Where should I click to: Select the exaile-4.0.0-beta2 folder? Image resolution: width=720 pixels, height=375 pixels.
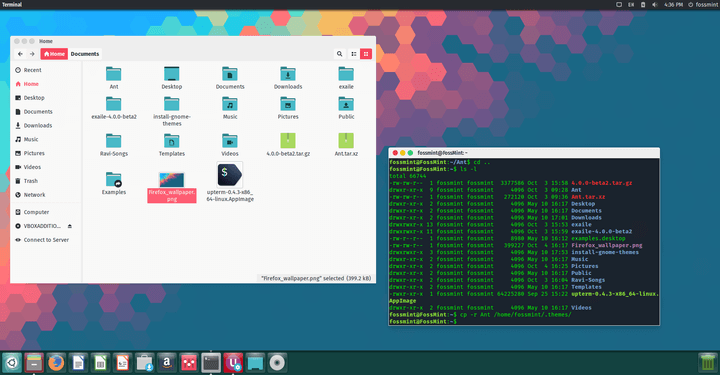pos(113,105)
